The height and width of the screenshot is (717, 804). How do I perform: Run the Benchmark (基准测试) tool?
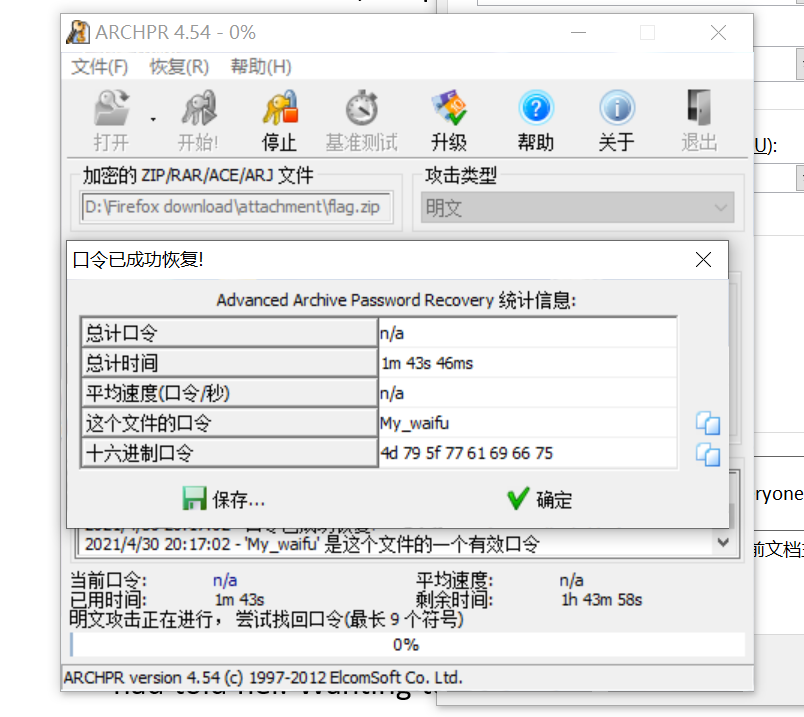tap(361, 108)
